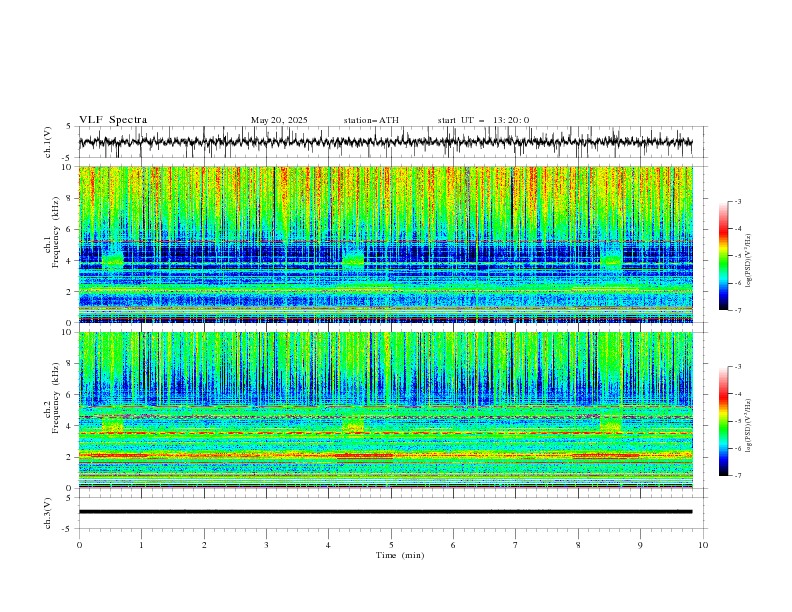
Task: Click the "-3" tick on the ch.1 colorbar
Action: click(x=737, y=201)
